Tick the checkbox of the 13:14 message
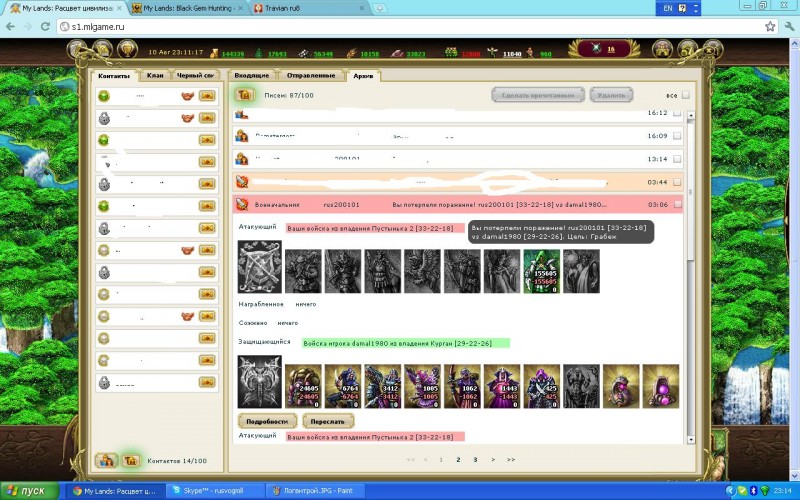 [x=677, y=159]
